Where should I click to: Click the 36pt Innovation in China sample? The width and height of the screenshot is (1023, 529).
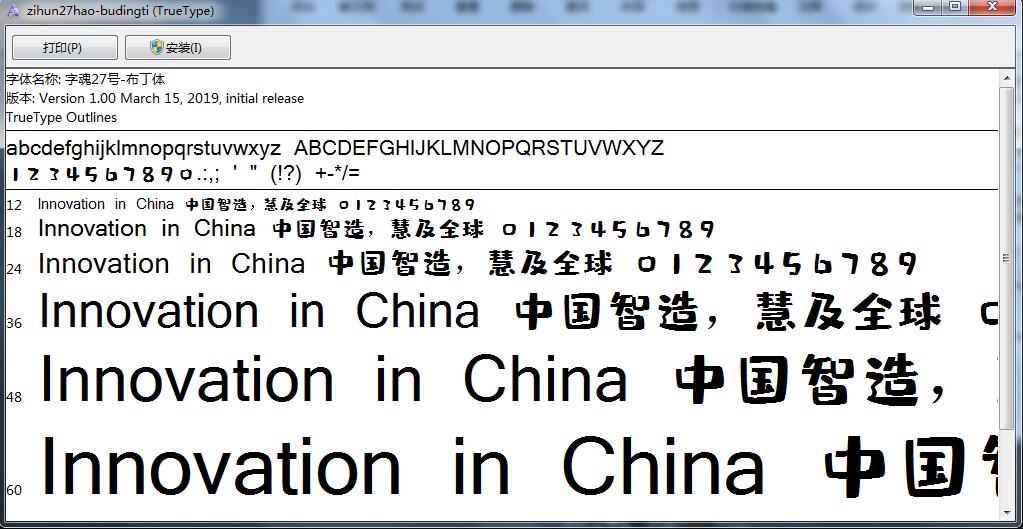coord(259,311)
